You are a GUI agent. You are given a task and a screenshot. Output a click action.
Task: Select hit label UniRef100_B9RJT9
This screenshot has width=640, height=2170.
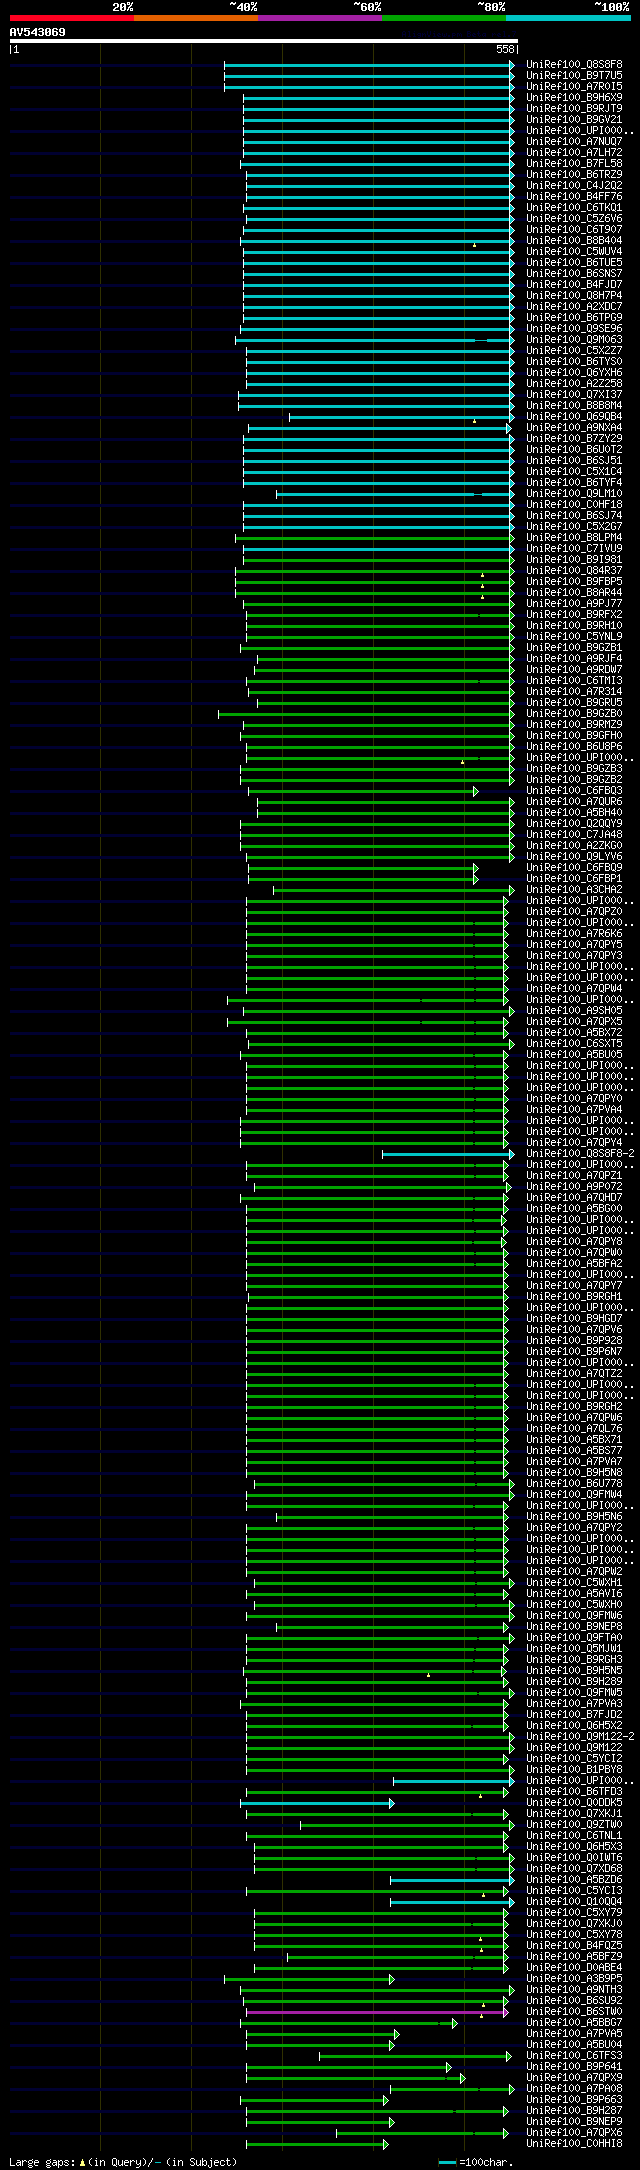point(574,108)
